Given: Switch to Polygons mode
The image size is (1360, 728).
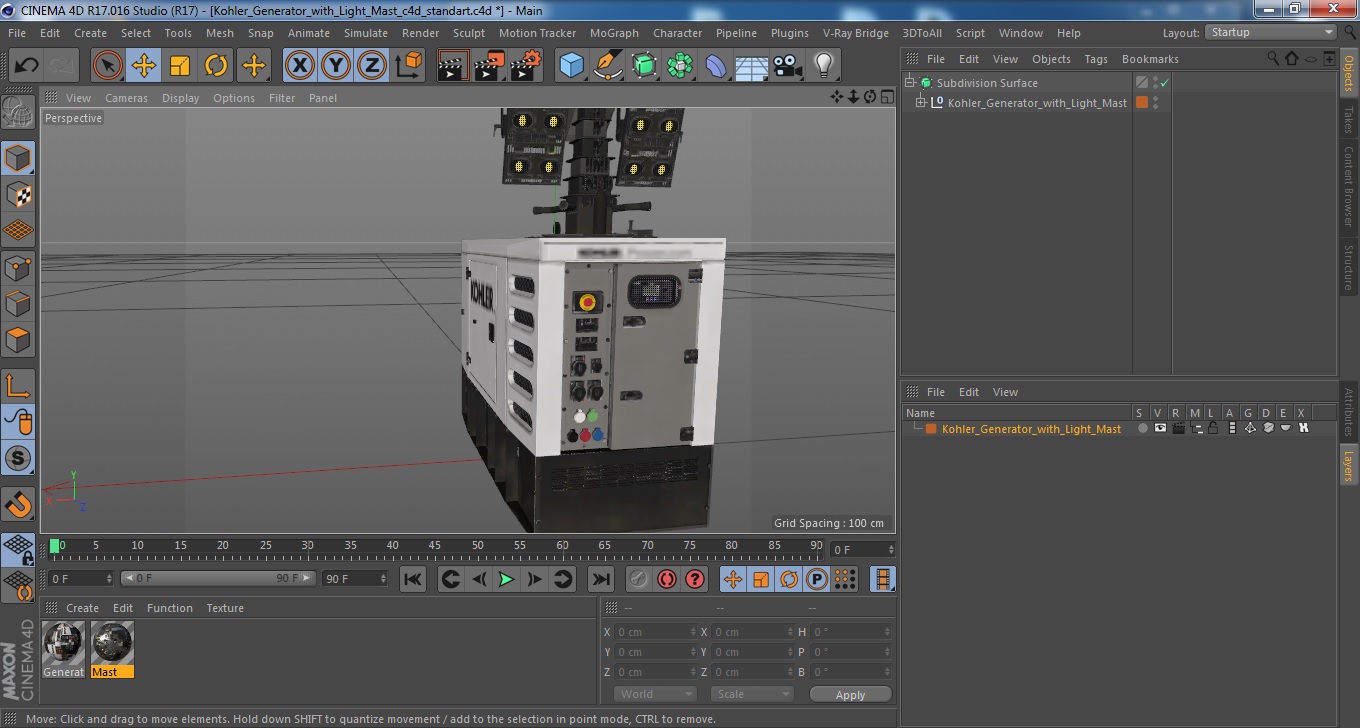Looking at the screenshot, I should click(18, 340).
